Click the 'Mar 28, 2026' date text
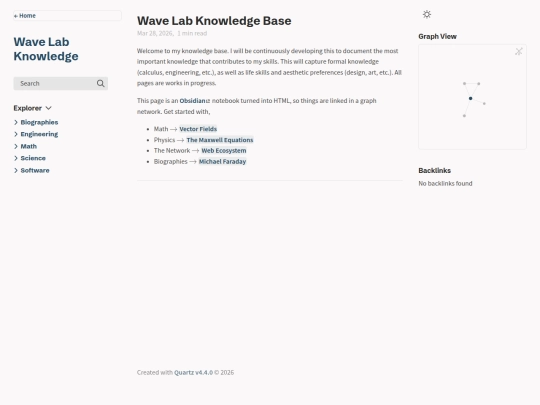 click(x=155, y=33)
